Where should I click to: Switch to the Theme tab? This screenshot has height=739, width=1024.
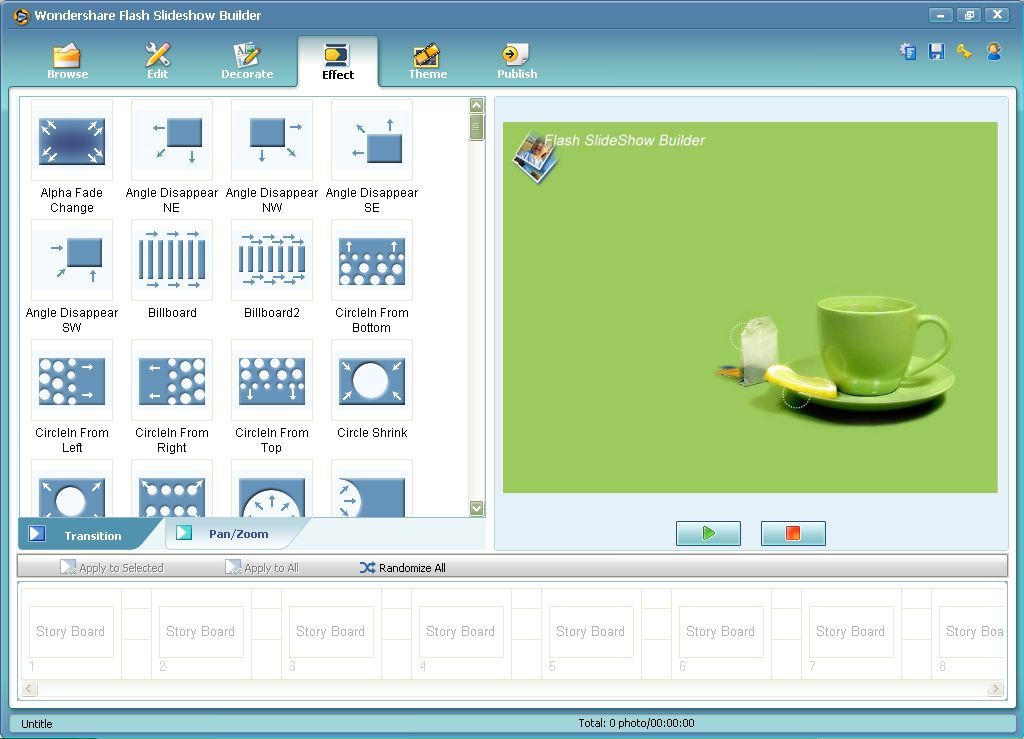(x=428, y=61)
